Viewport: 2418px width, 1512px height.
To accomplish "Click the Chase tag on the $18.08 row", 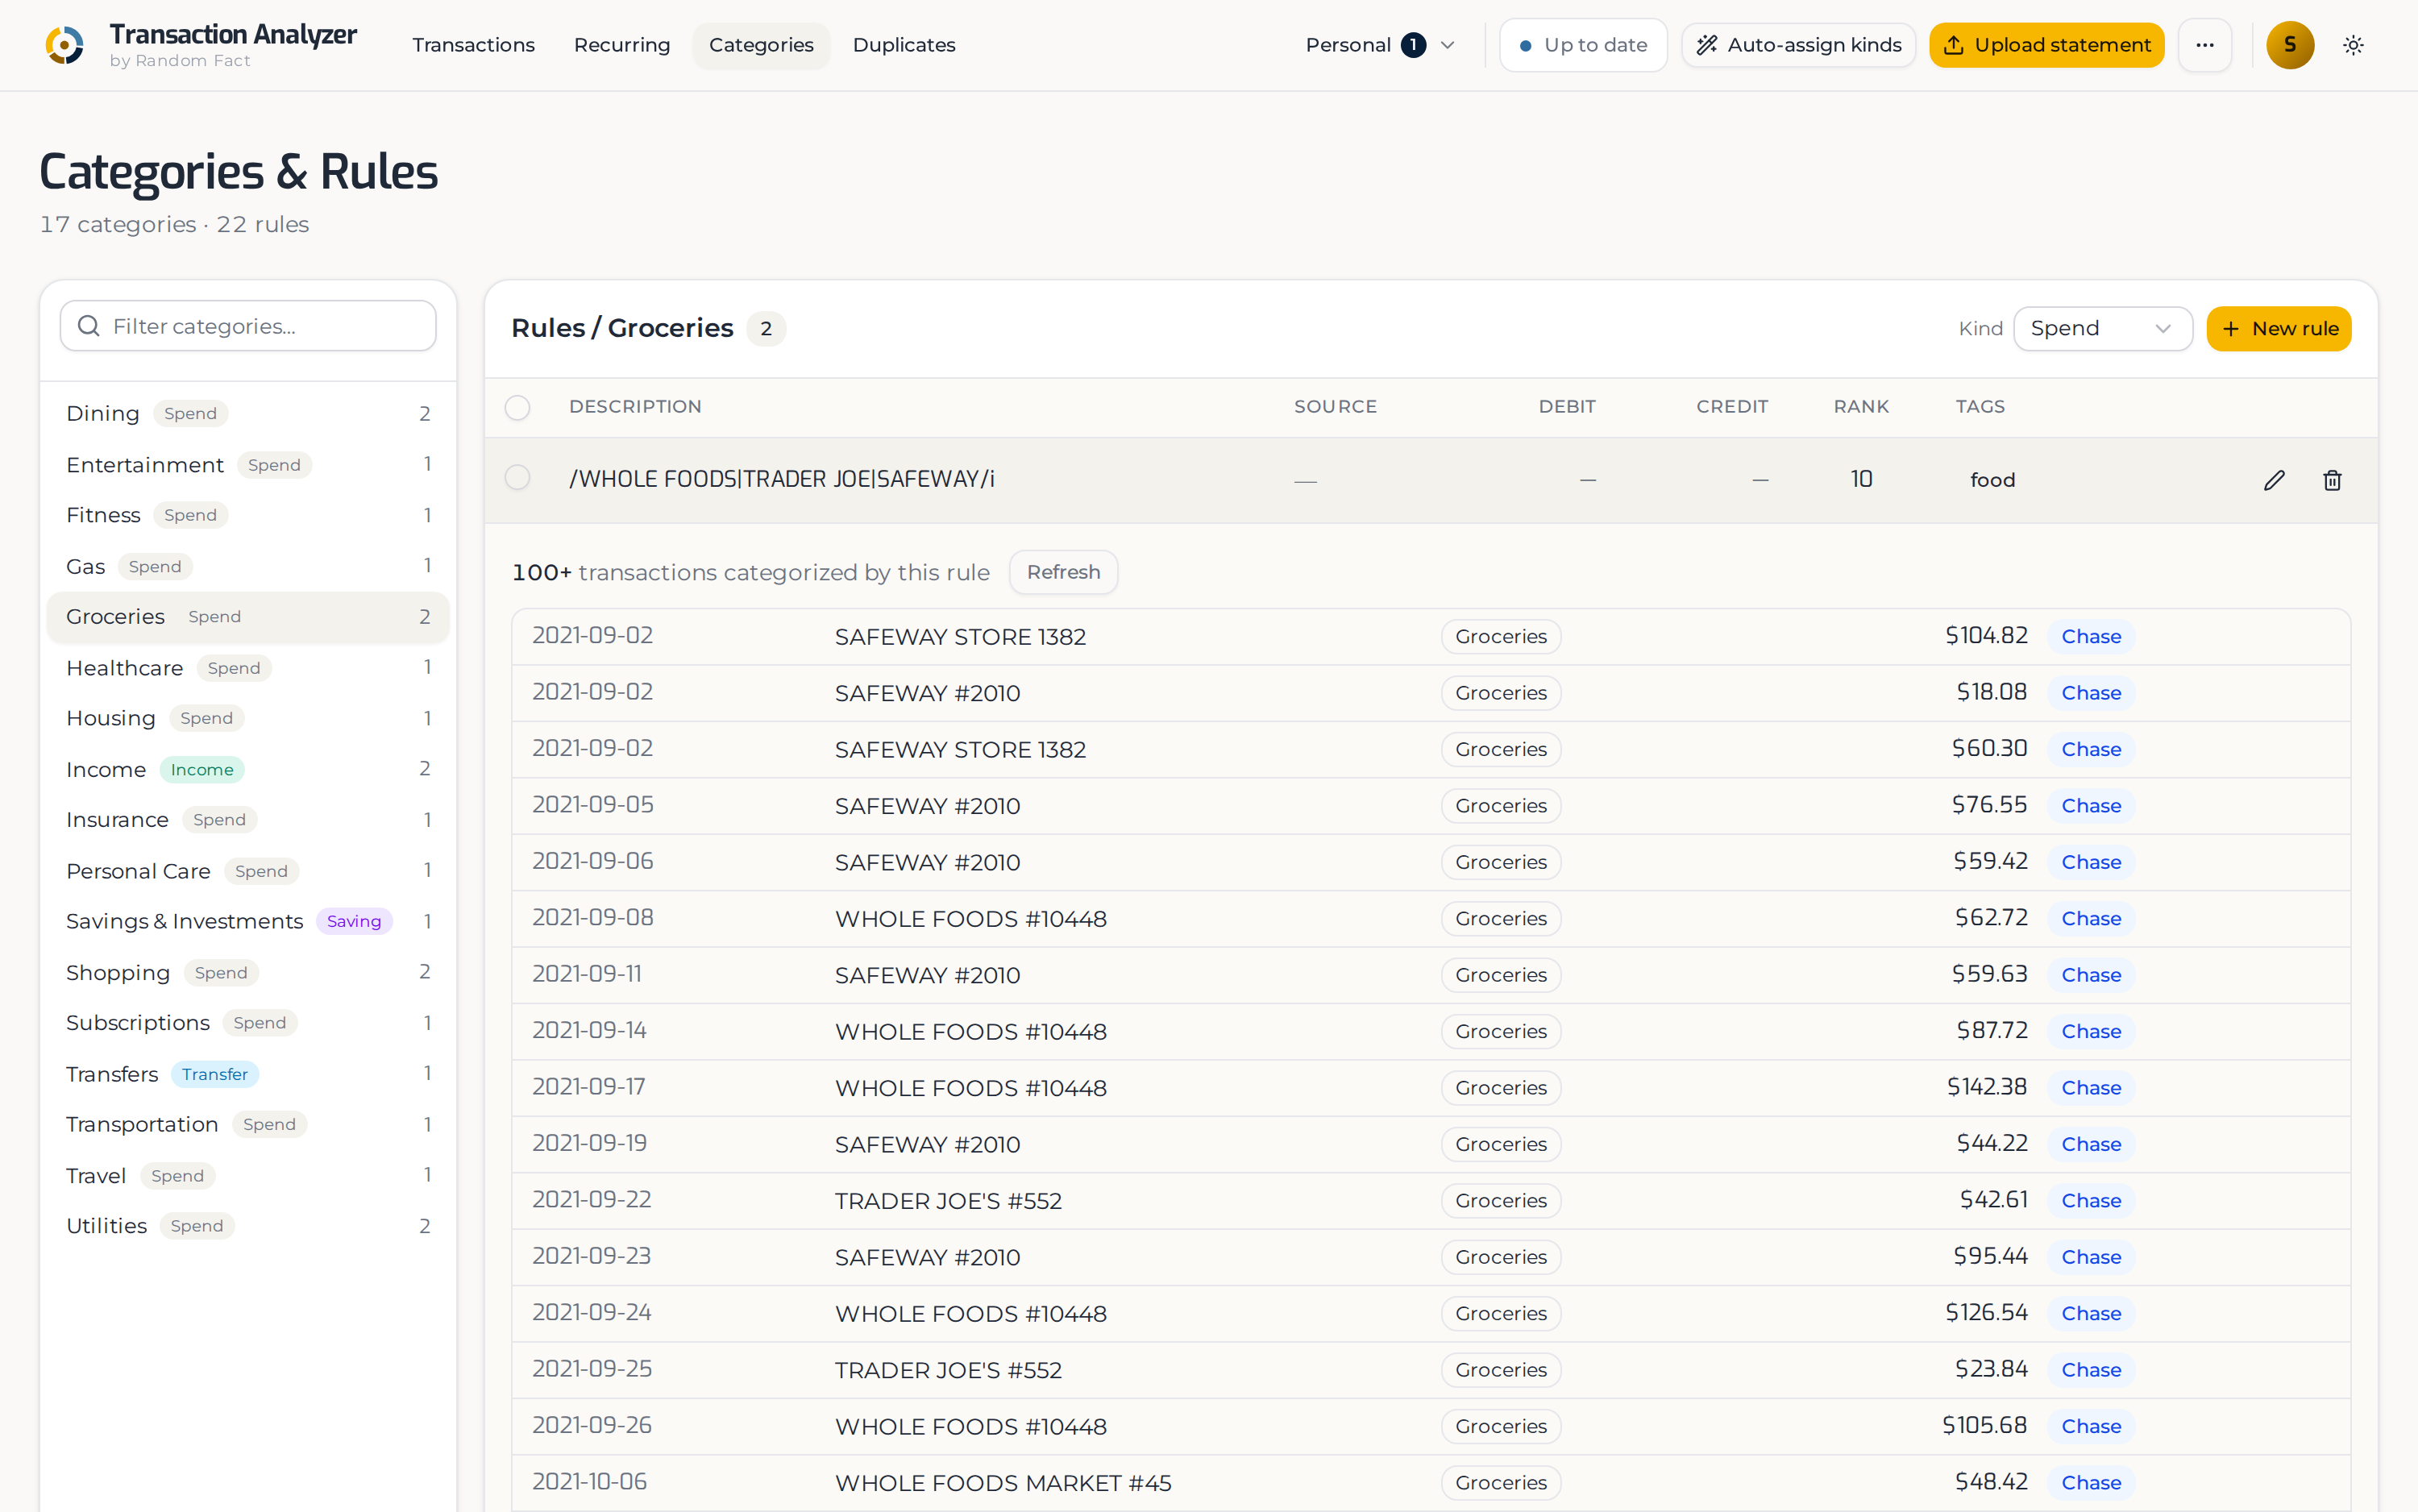I will [2091, 693].
